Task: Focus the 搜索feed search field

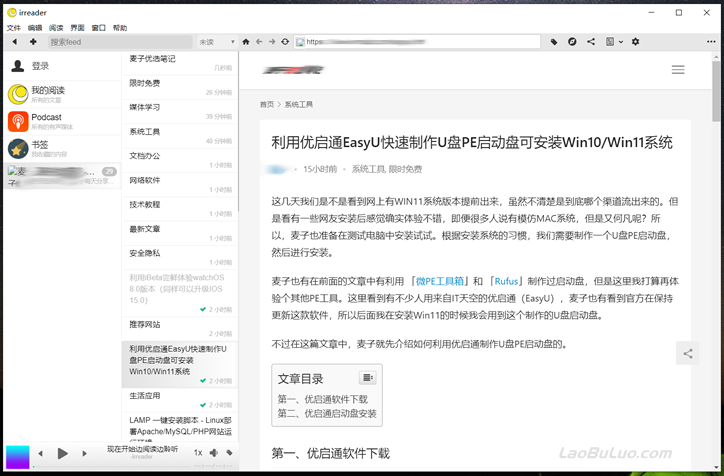Action: (x=120, y=42)
